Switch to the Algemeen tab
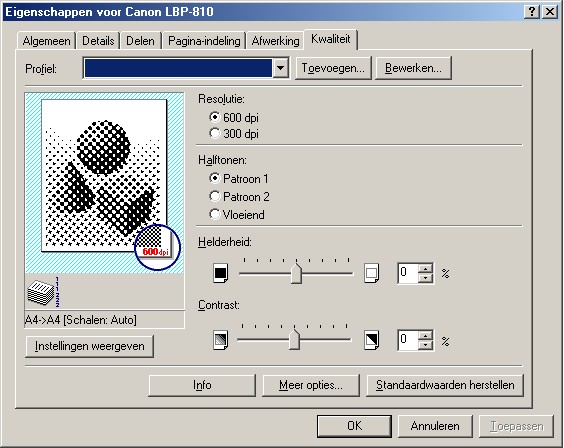Screen dimensions: 564x448 tap(46, 41)
